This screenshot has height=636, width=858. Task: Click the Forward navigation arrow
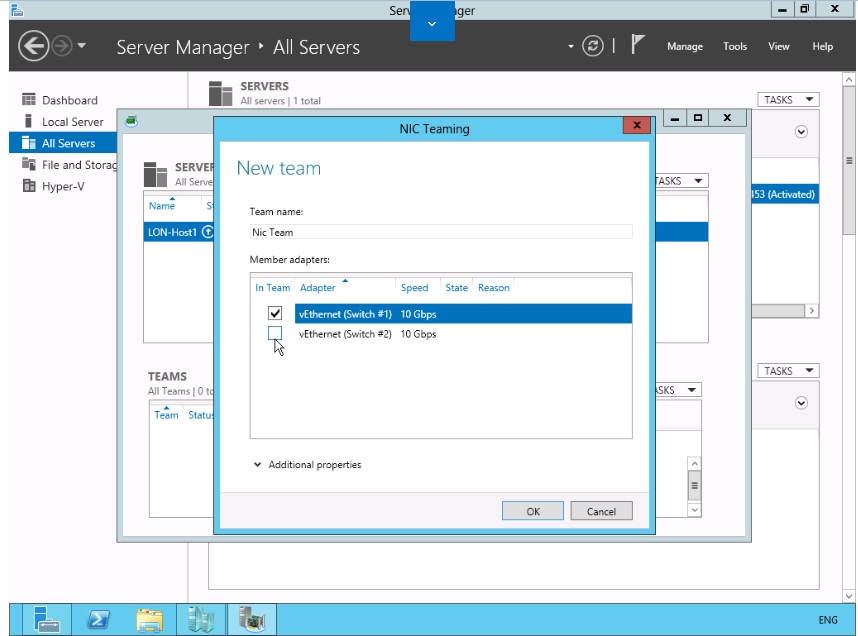(x=62, y=46)
